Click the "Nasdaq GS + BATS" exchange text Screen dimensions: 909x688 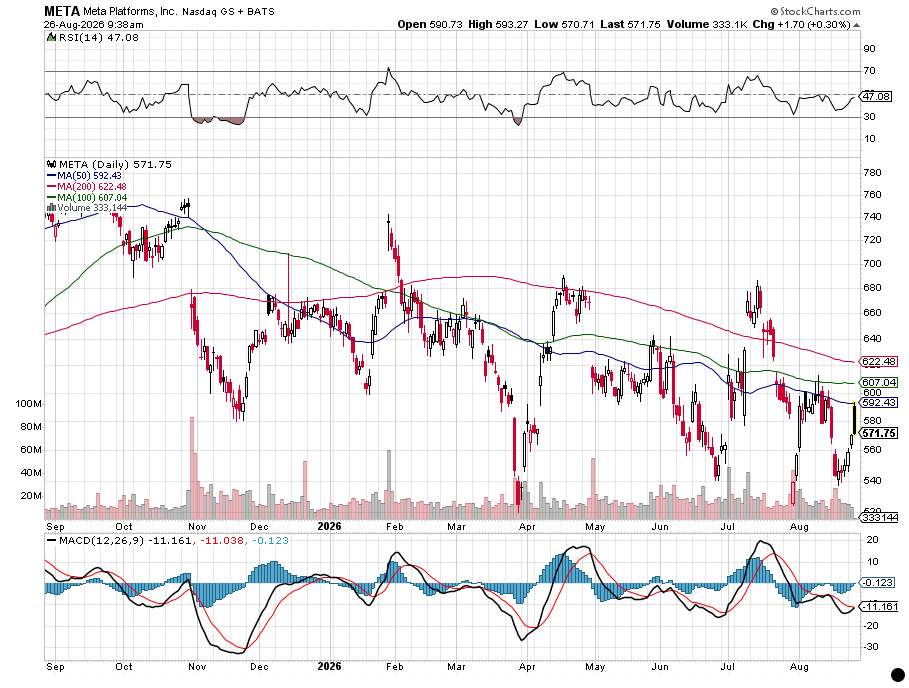point(228,12)
